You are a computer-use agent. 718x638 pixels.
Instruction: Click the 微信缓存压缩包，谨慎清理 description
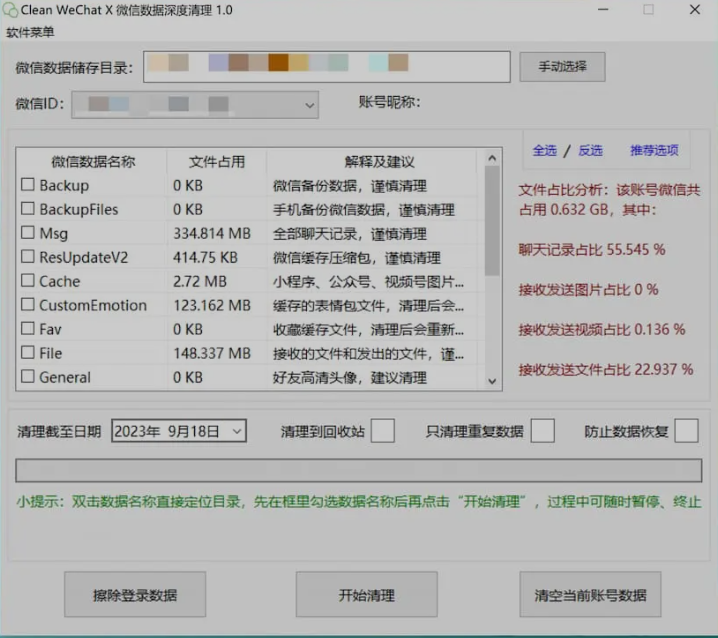pyautogui.click(x=357, y=258)
